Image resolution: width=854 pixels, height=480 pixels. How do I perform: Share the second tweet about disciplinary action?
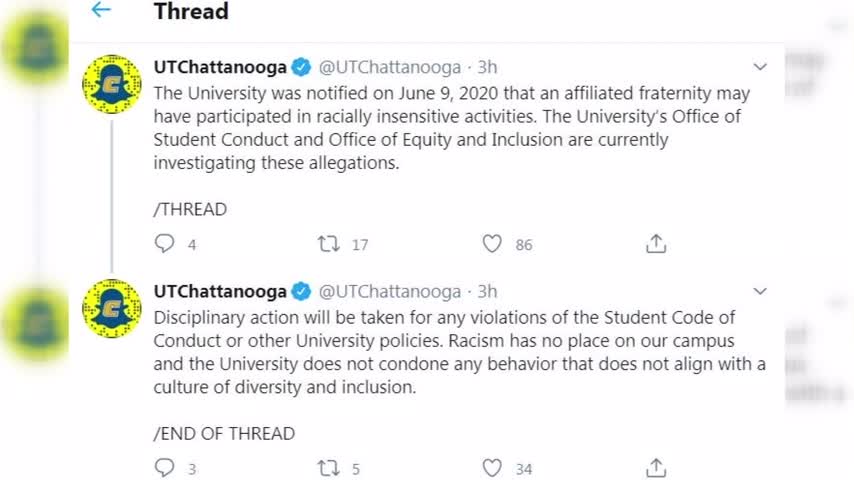click(656, 468)
